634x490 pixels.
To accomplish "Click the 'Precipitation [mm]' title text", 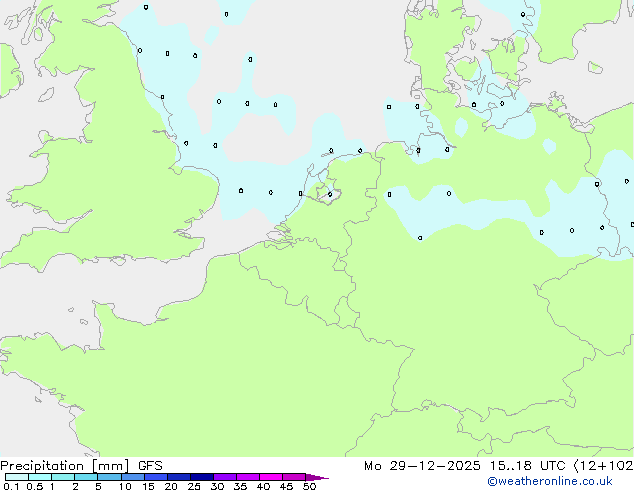I will tap(65, 466).
